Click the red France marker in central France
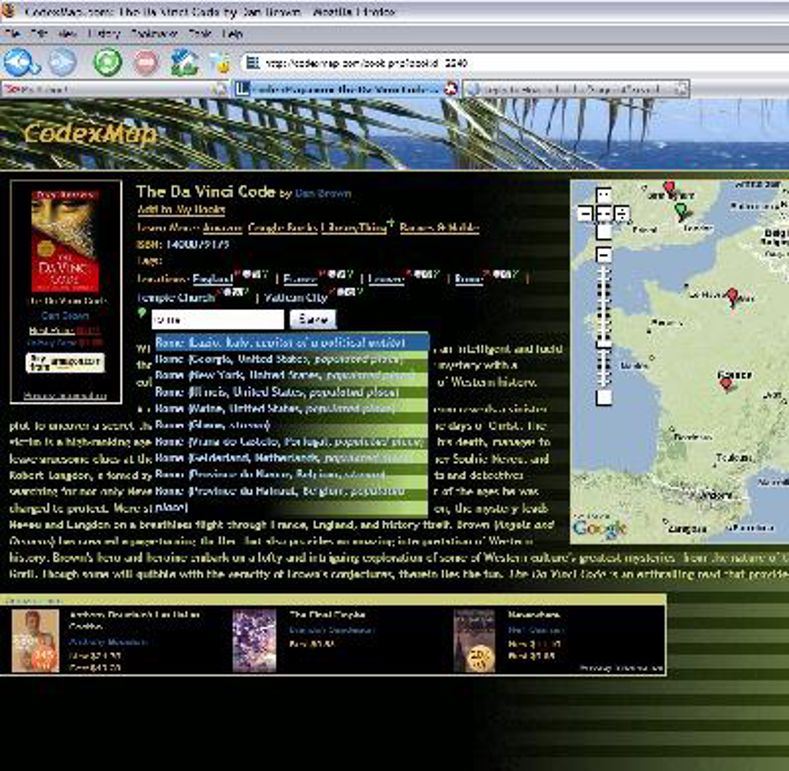This screenshot has width=789, height=771. [x=726, y=383]
